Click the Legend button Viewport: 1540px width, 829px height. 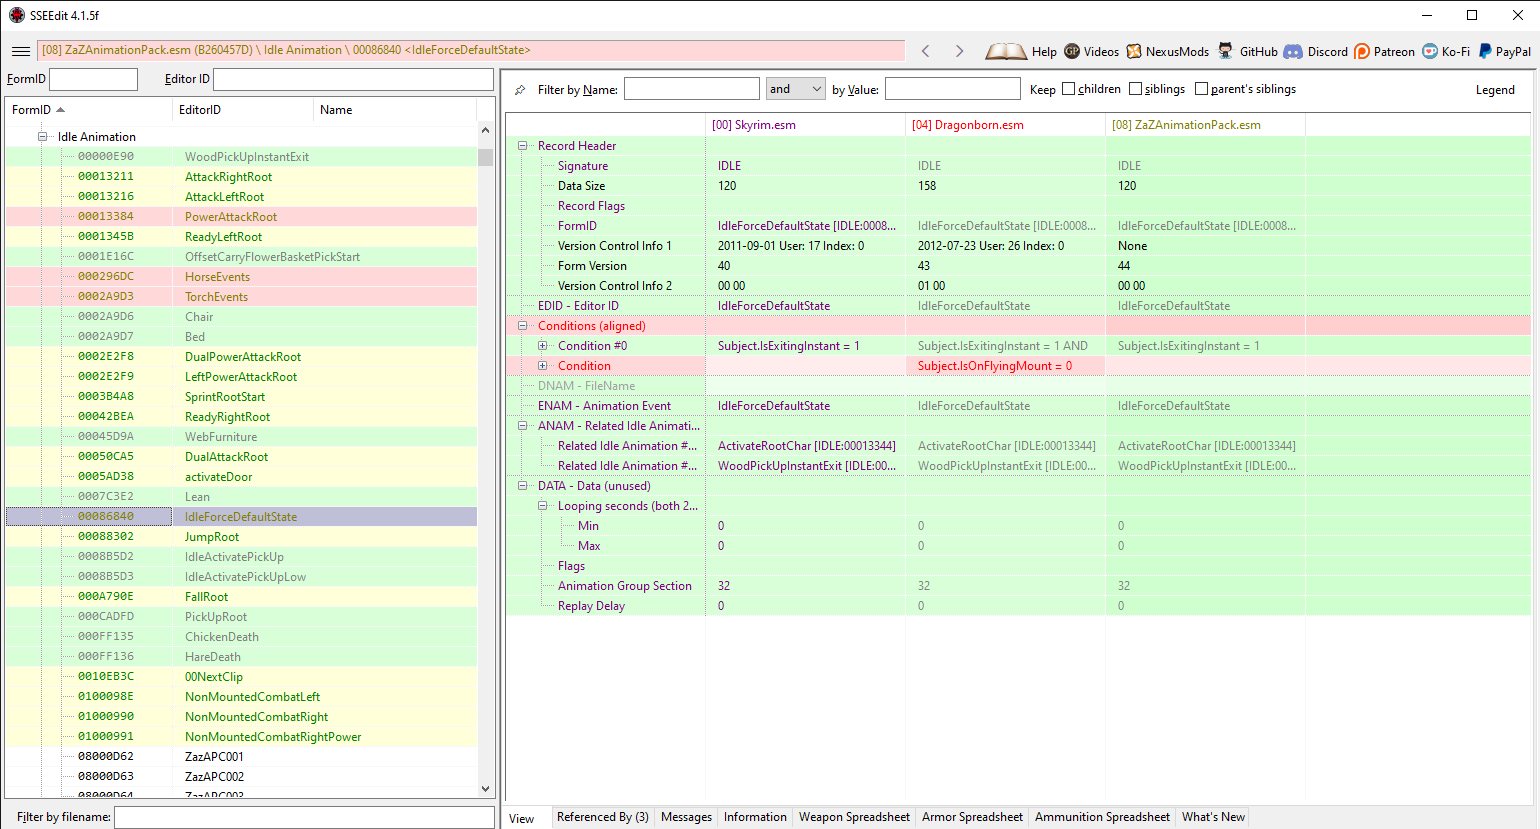point(1495,90)
